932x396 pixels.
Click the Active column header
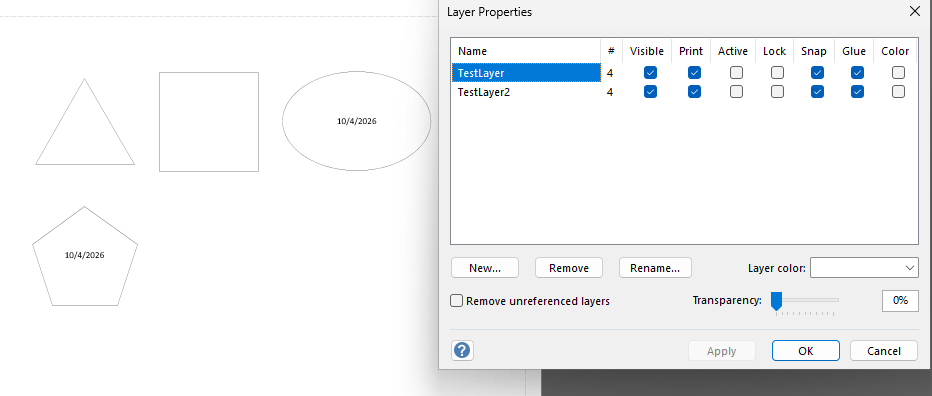click(x=733, y=51)
